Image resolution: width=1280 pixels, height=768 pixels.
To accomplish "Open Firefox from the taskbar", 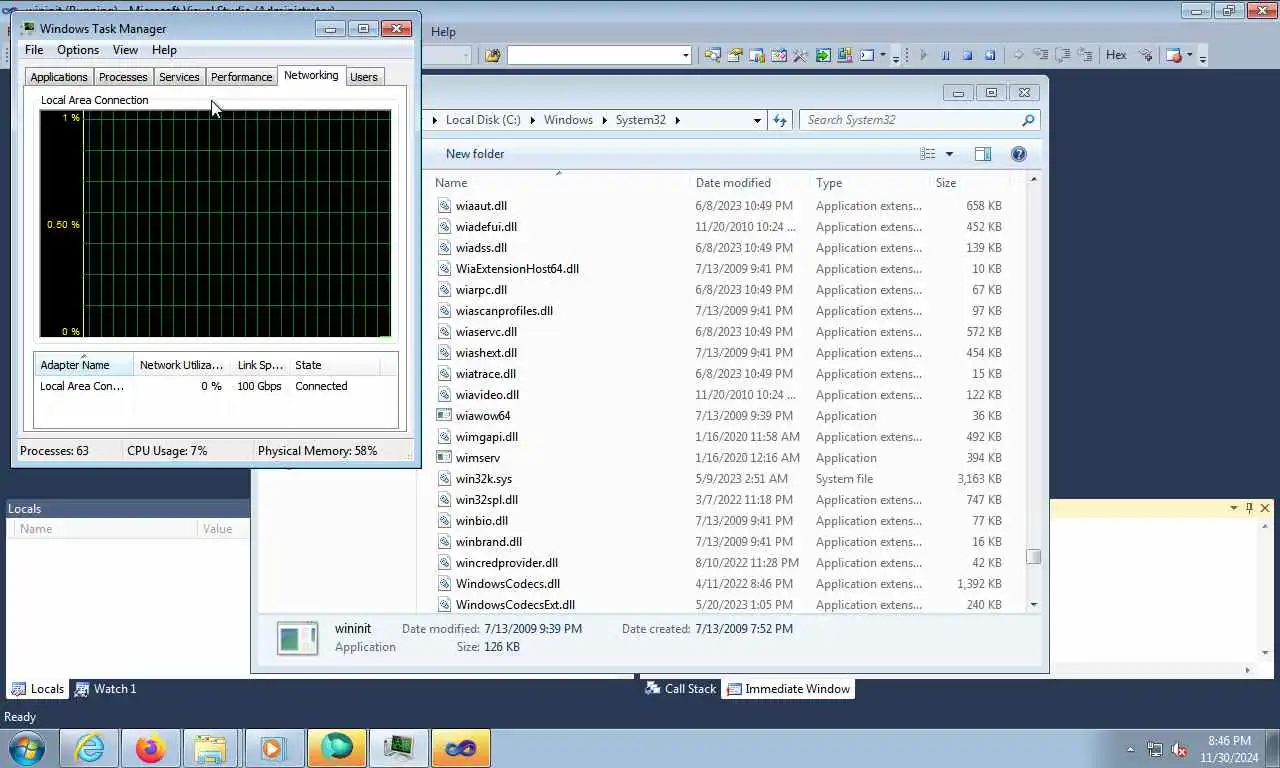I will click(151, 748).
